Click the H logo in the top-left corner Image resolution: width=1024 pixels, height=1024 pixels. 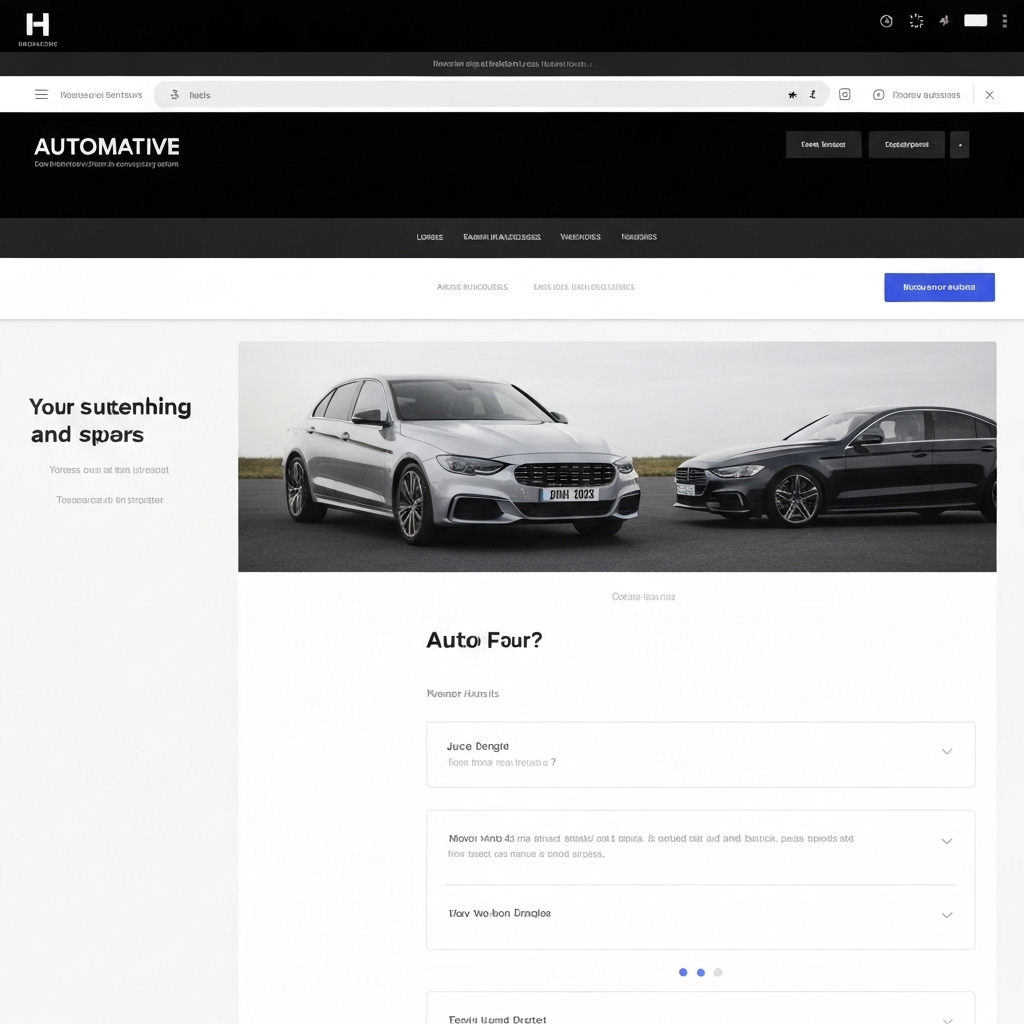38,25
